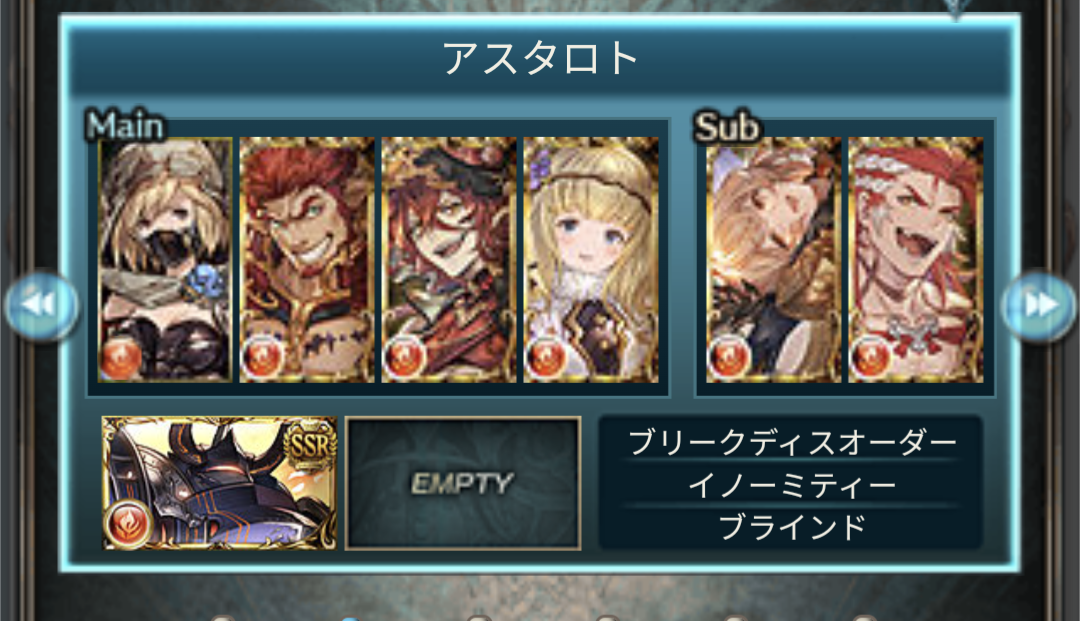The height and width of the screenshot is (621, 1080).
Task: Click fire element icon on blonde girl portrait
Action: click(546, 358)
